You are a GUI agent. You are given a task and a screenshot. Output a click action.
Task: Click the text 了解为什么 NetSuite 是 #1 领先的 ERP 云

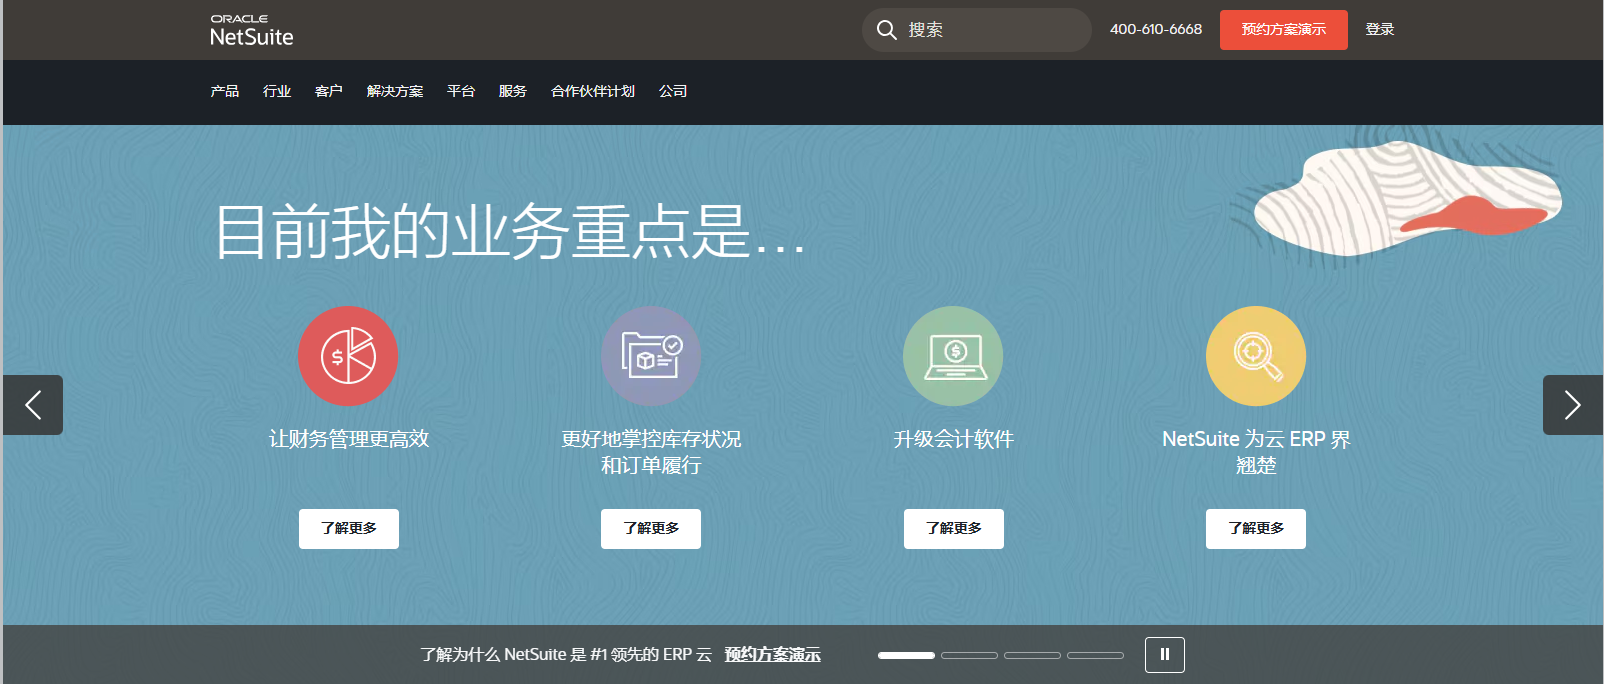(x=566, y=655)
